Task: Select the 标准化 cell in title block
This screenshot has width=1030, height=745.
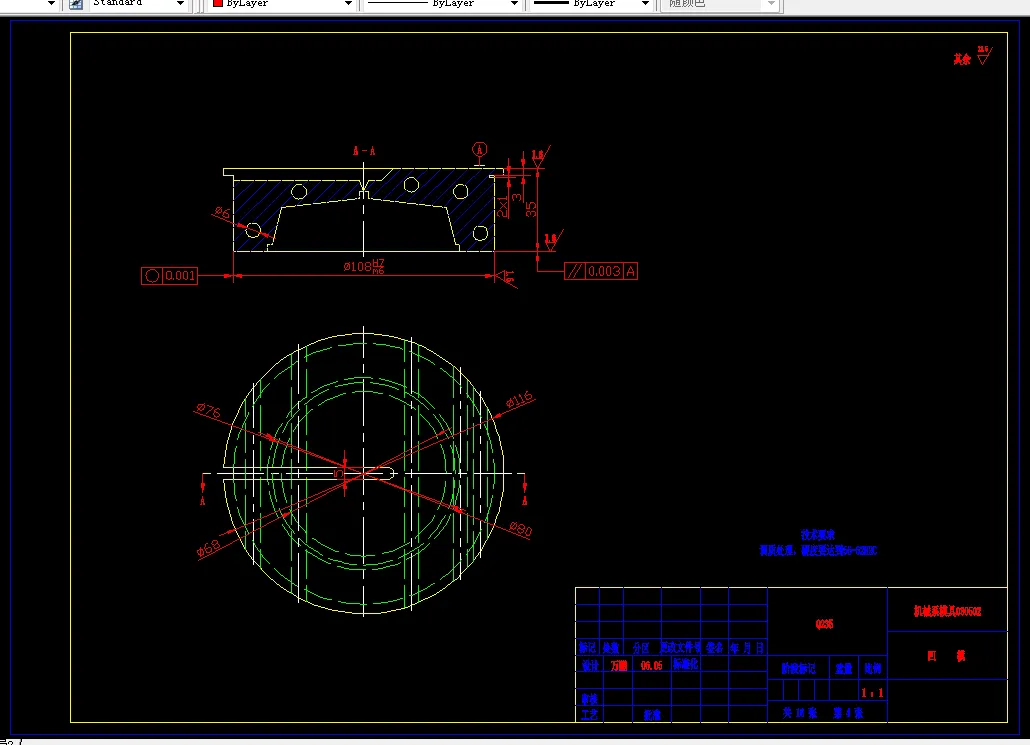Action: pos(686,664)
